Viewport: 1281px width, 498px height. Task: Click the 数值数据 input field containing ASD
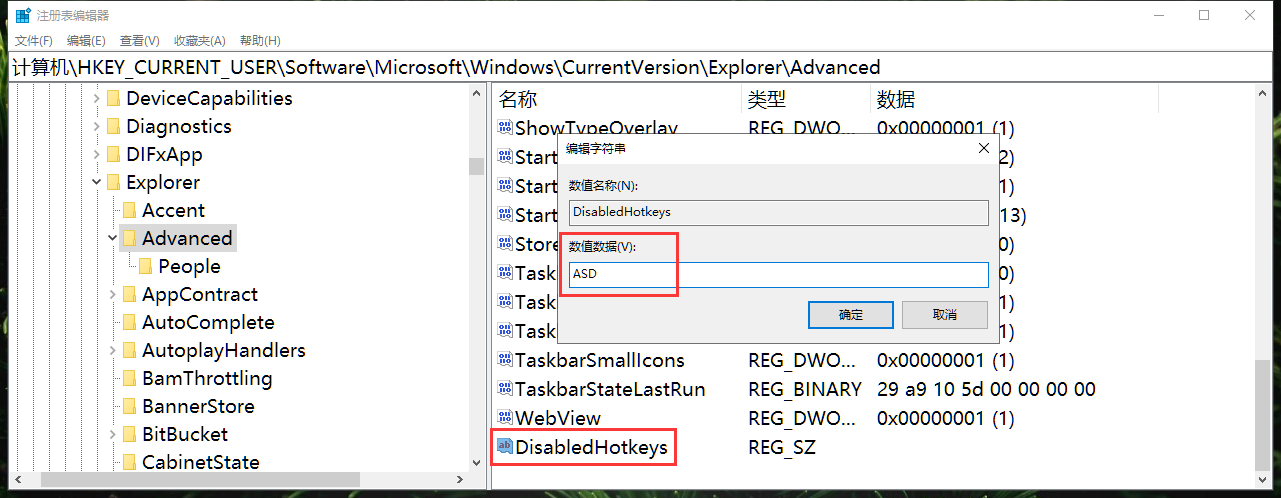[x=778, y=275]
